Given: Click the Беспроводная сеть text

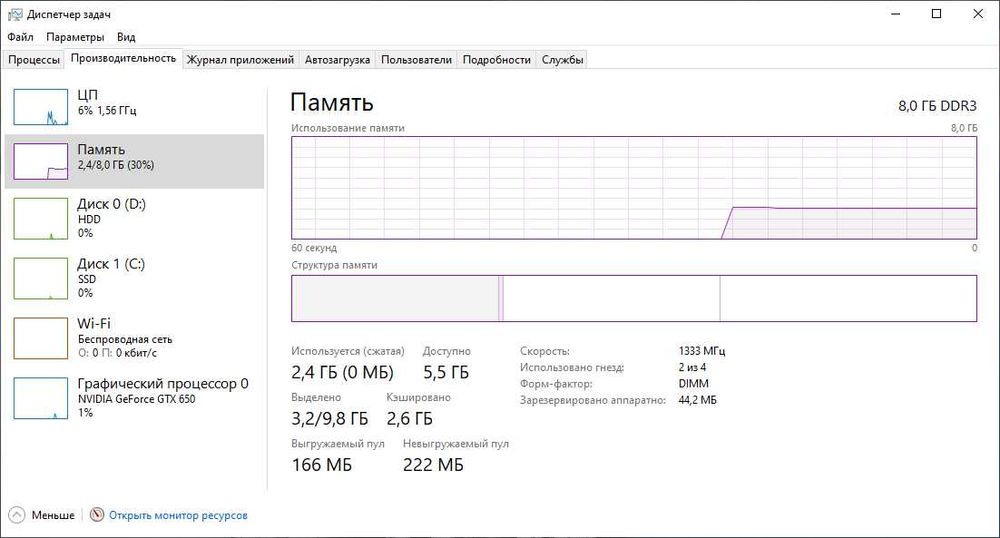Looking at the screenshot, I should click(x=125, y=339).
